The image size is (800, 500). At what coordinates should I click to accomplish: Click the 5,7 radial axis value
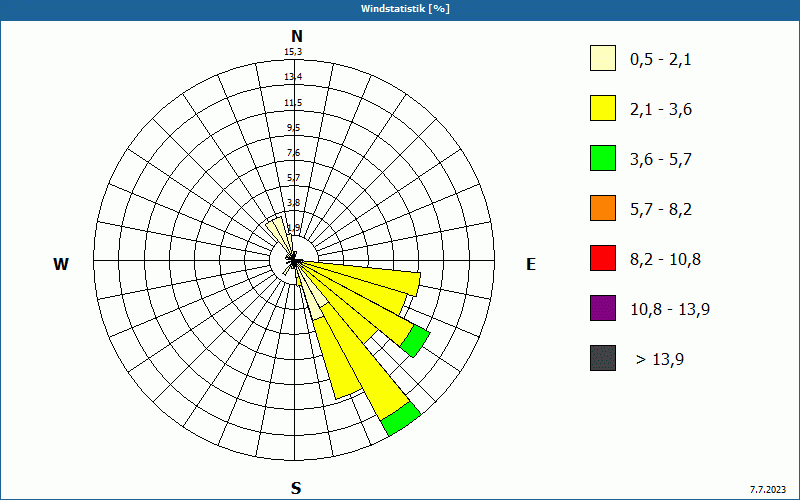(x=293, y=178)
